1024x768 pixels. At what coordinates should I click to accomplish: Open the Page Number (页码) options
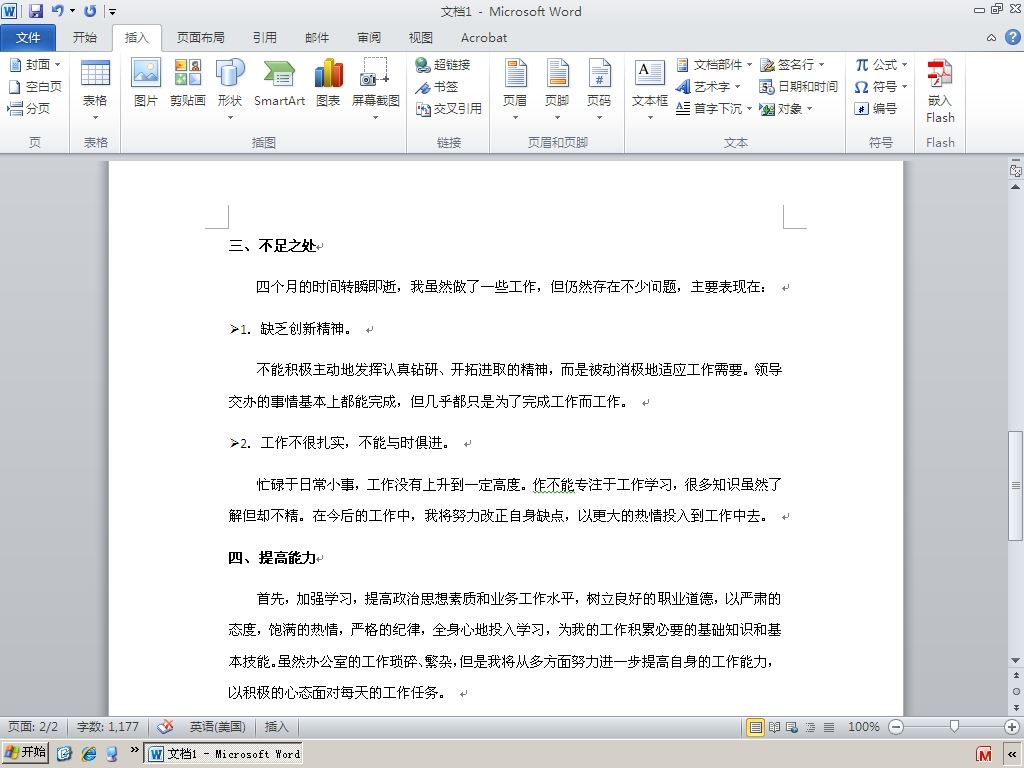(599, 89)
